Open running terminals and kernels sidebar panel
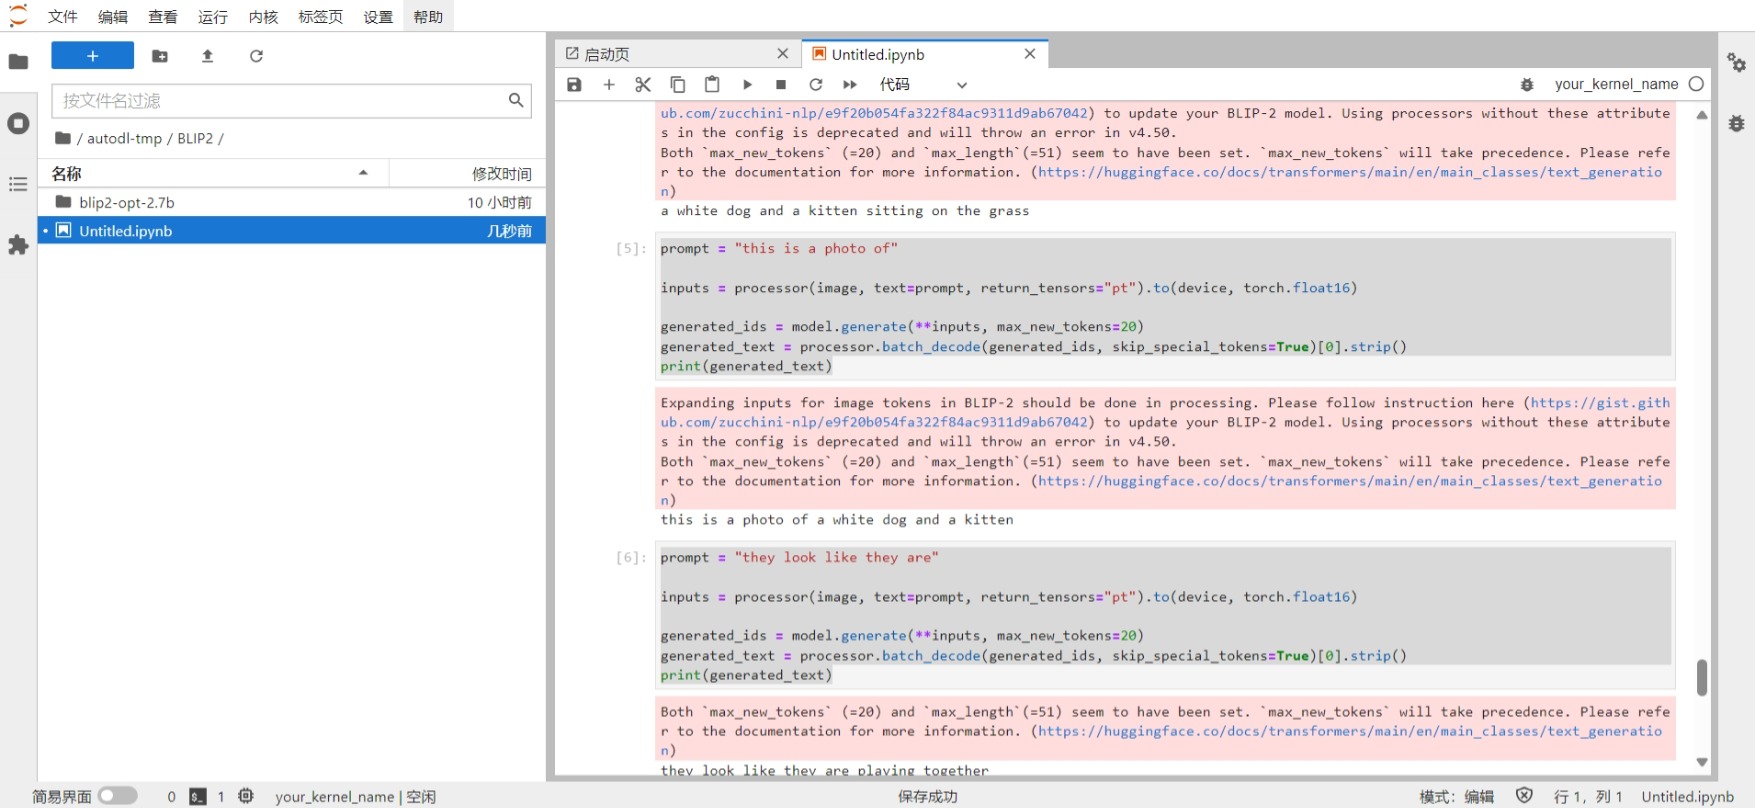 [x=18, y=123]
